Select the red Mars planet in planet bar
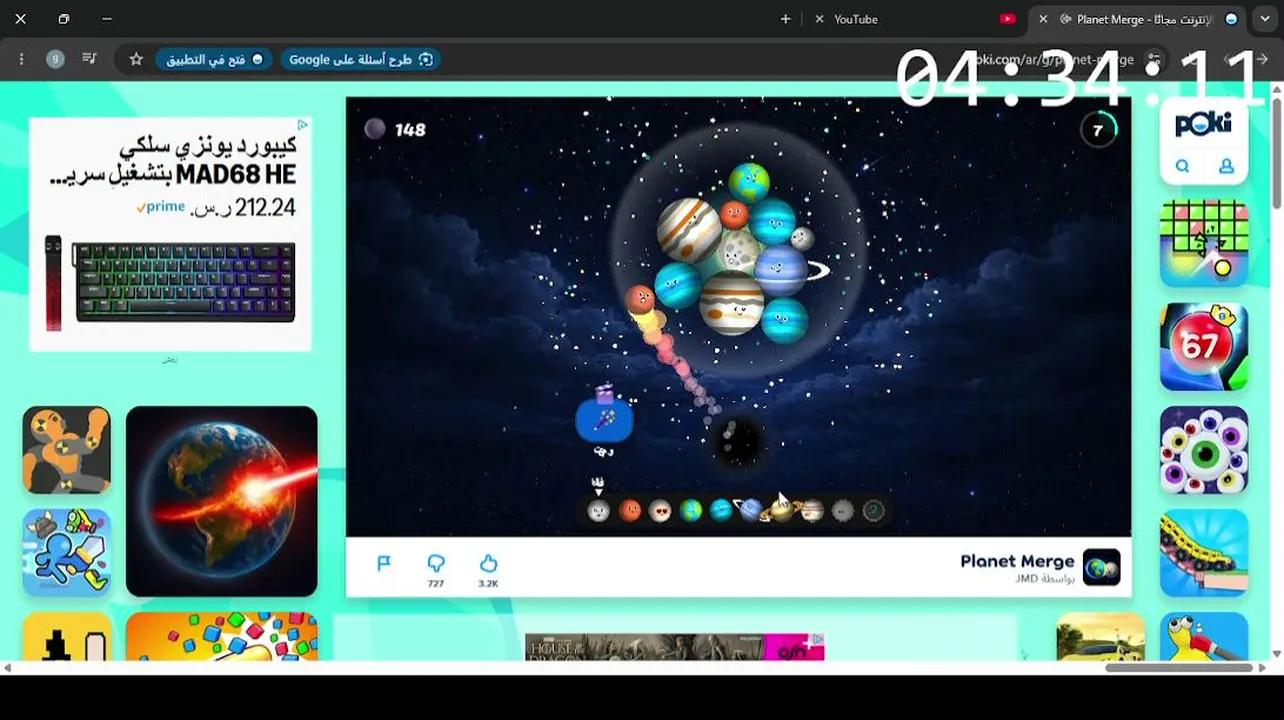This screenshot has width=1284, height=720. 629,511
